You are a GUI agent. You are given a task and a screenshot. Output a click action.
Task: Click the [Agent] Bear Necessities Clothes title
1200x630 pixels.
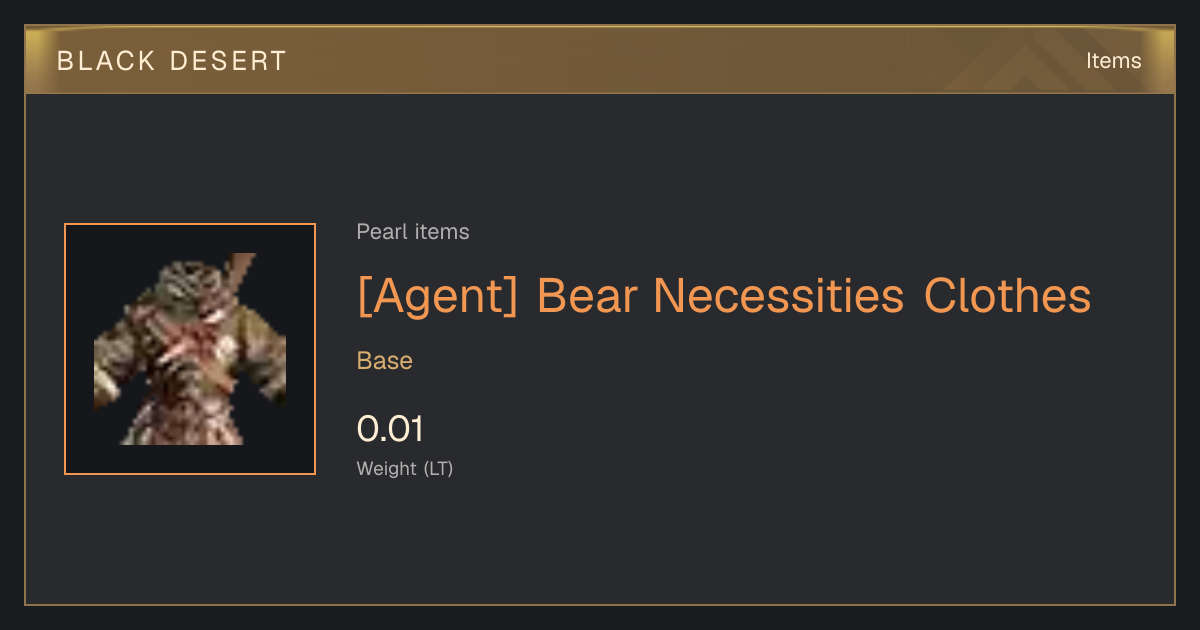coord(724,296)
